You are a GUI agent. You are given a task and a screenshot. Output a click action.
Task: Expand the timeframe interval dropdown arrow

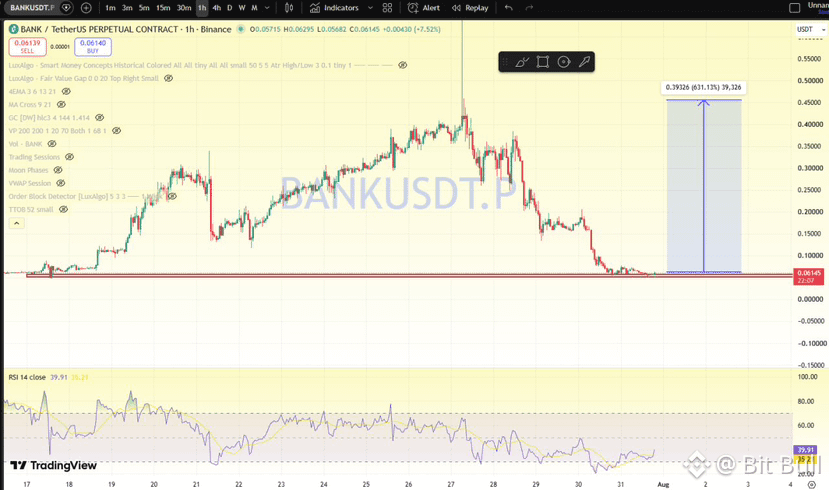[267, 8]
